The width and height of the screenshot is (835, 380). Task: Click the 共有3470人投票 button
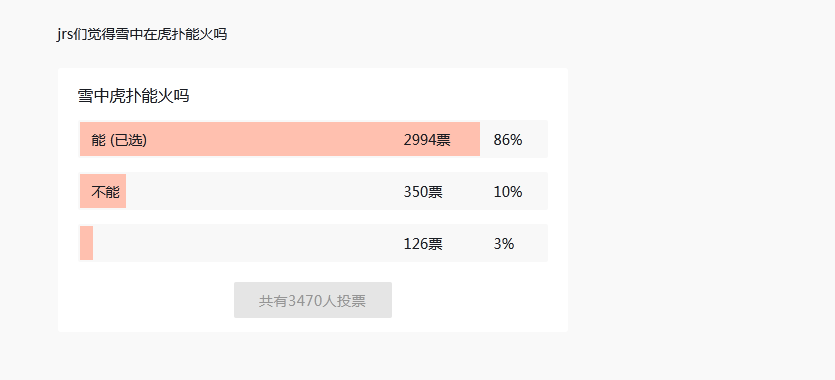coord(313,300)
